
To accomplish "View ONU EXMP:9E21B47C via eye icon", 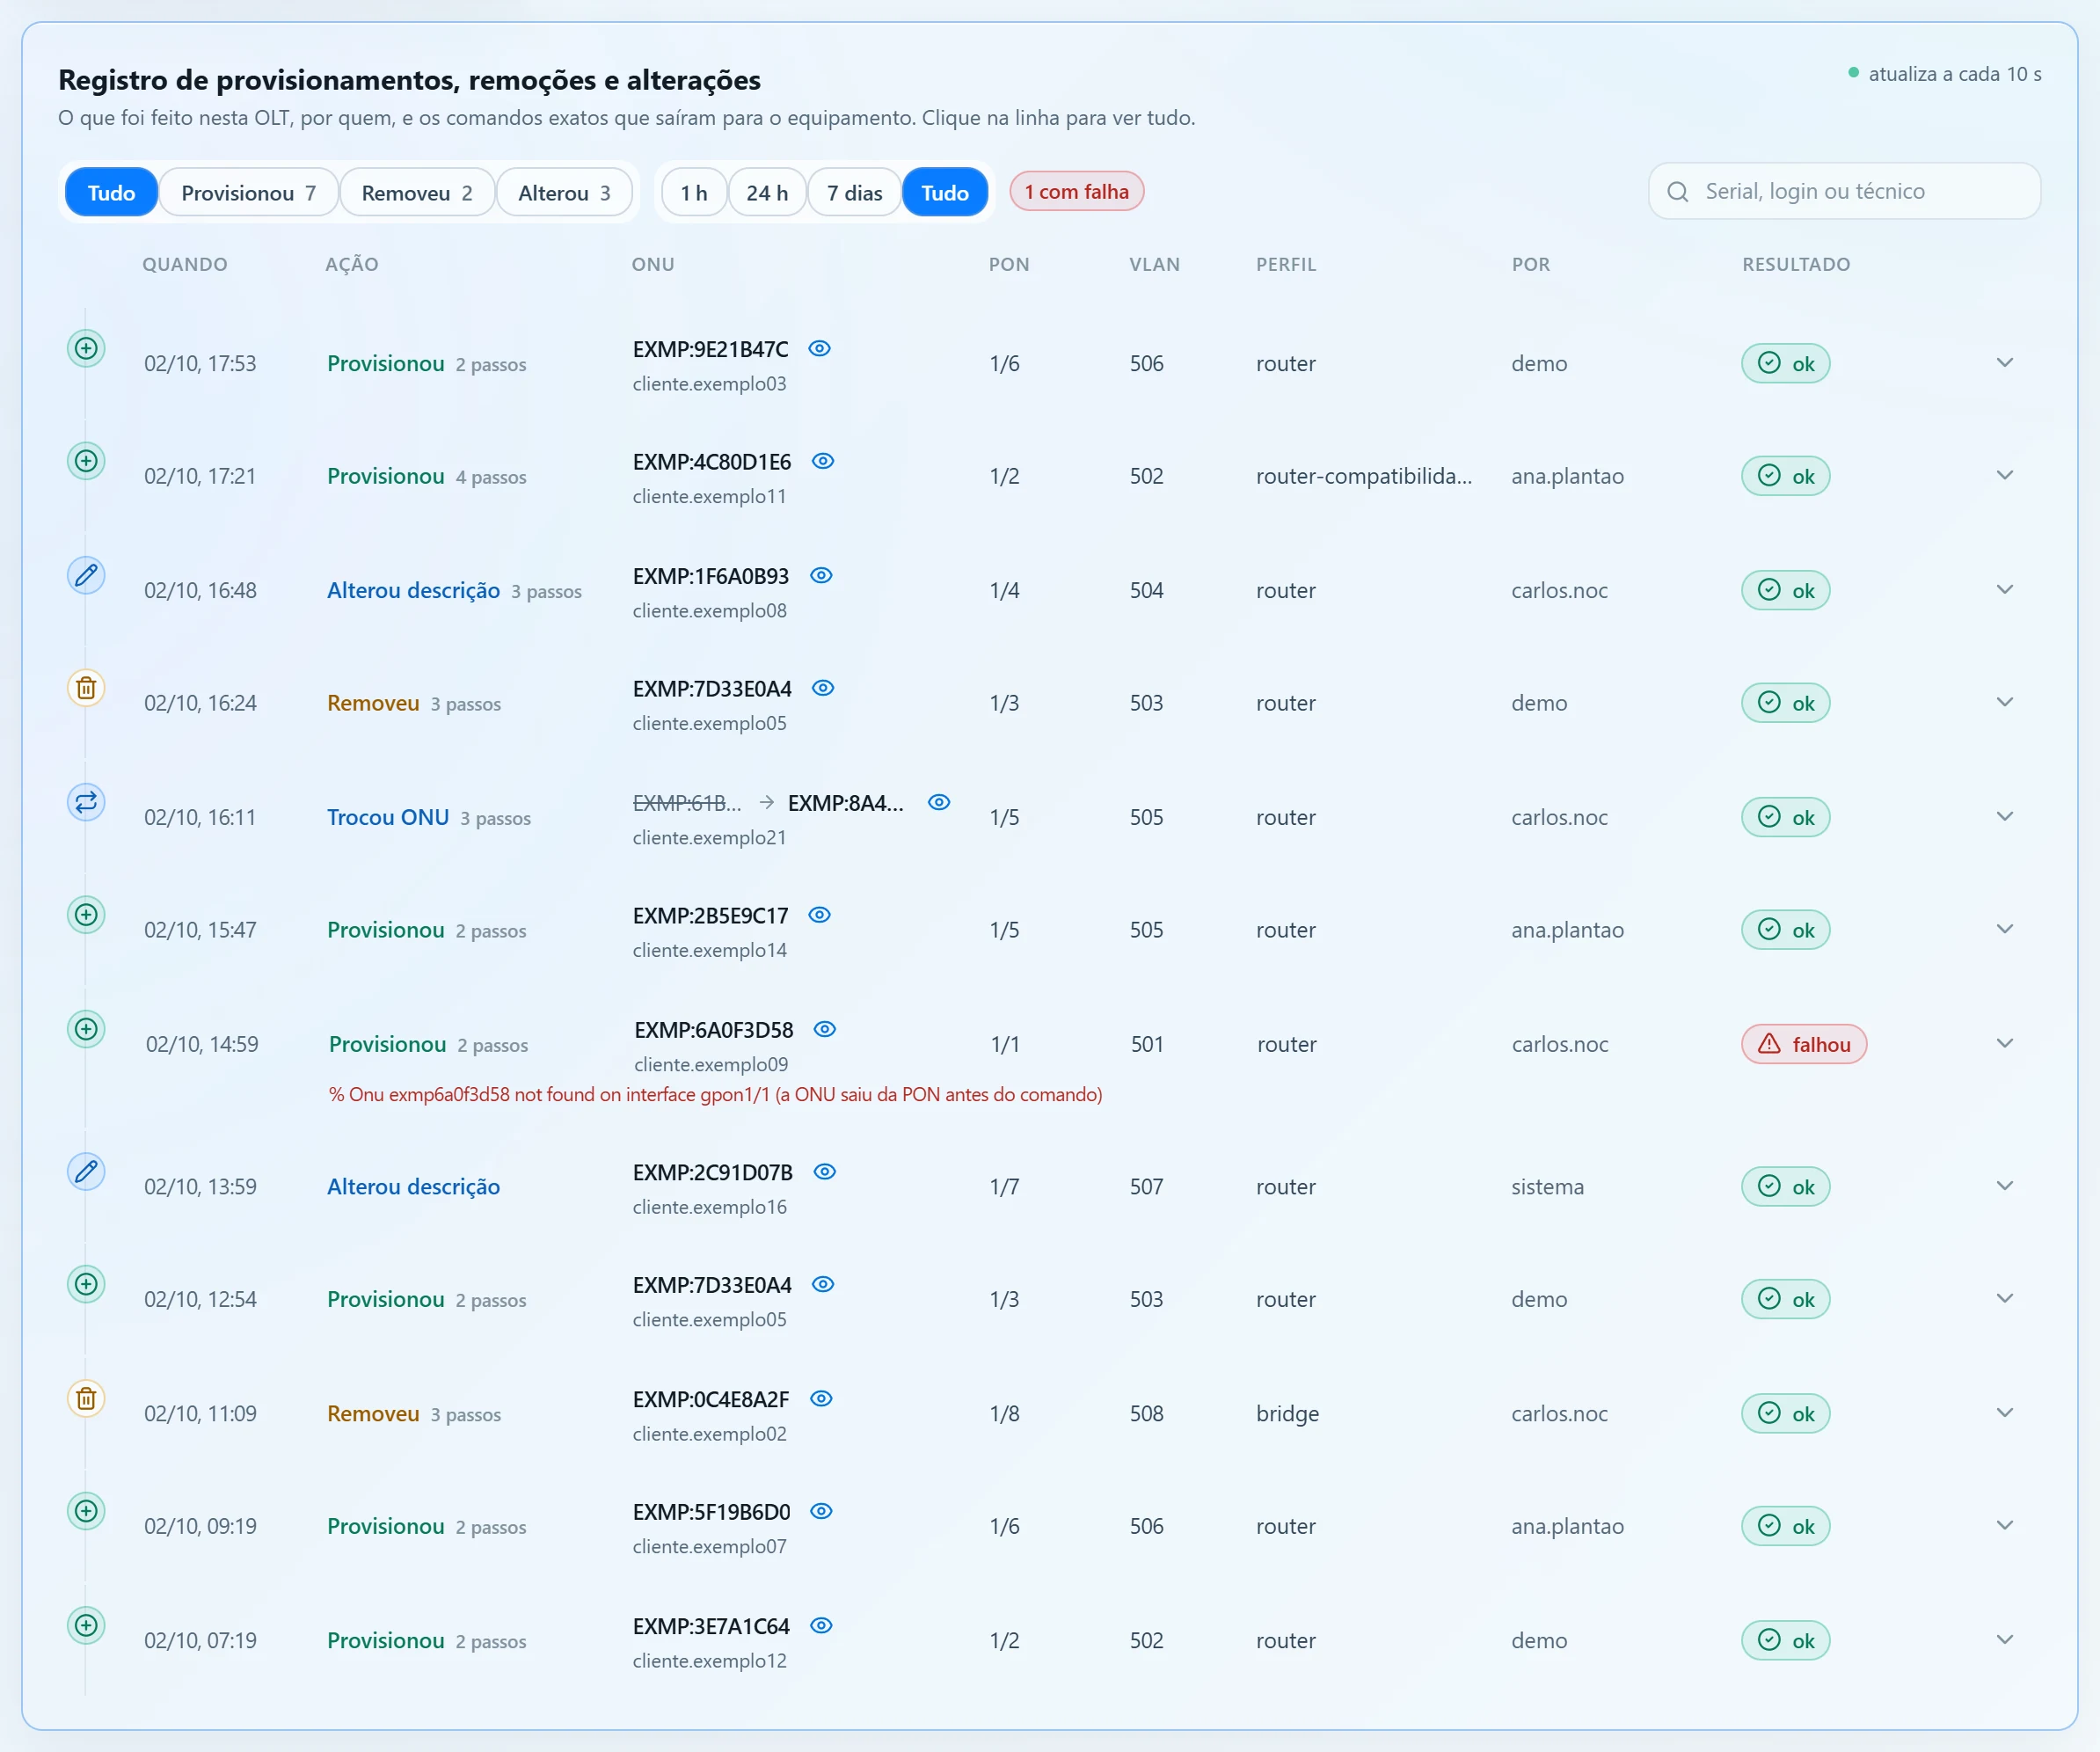I will click(819, 349).
